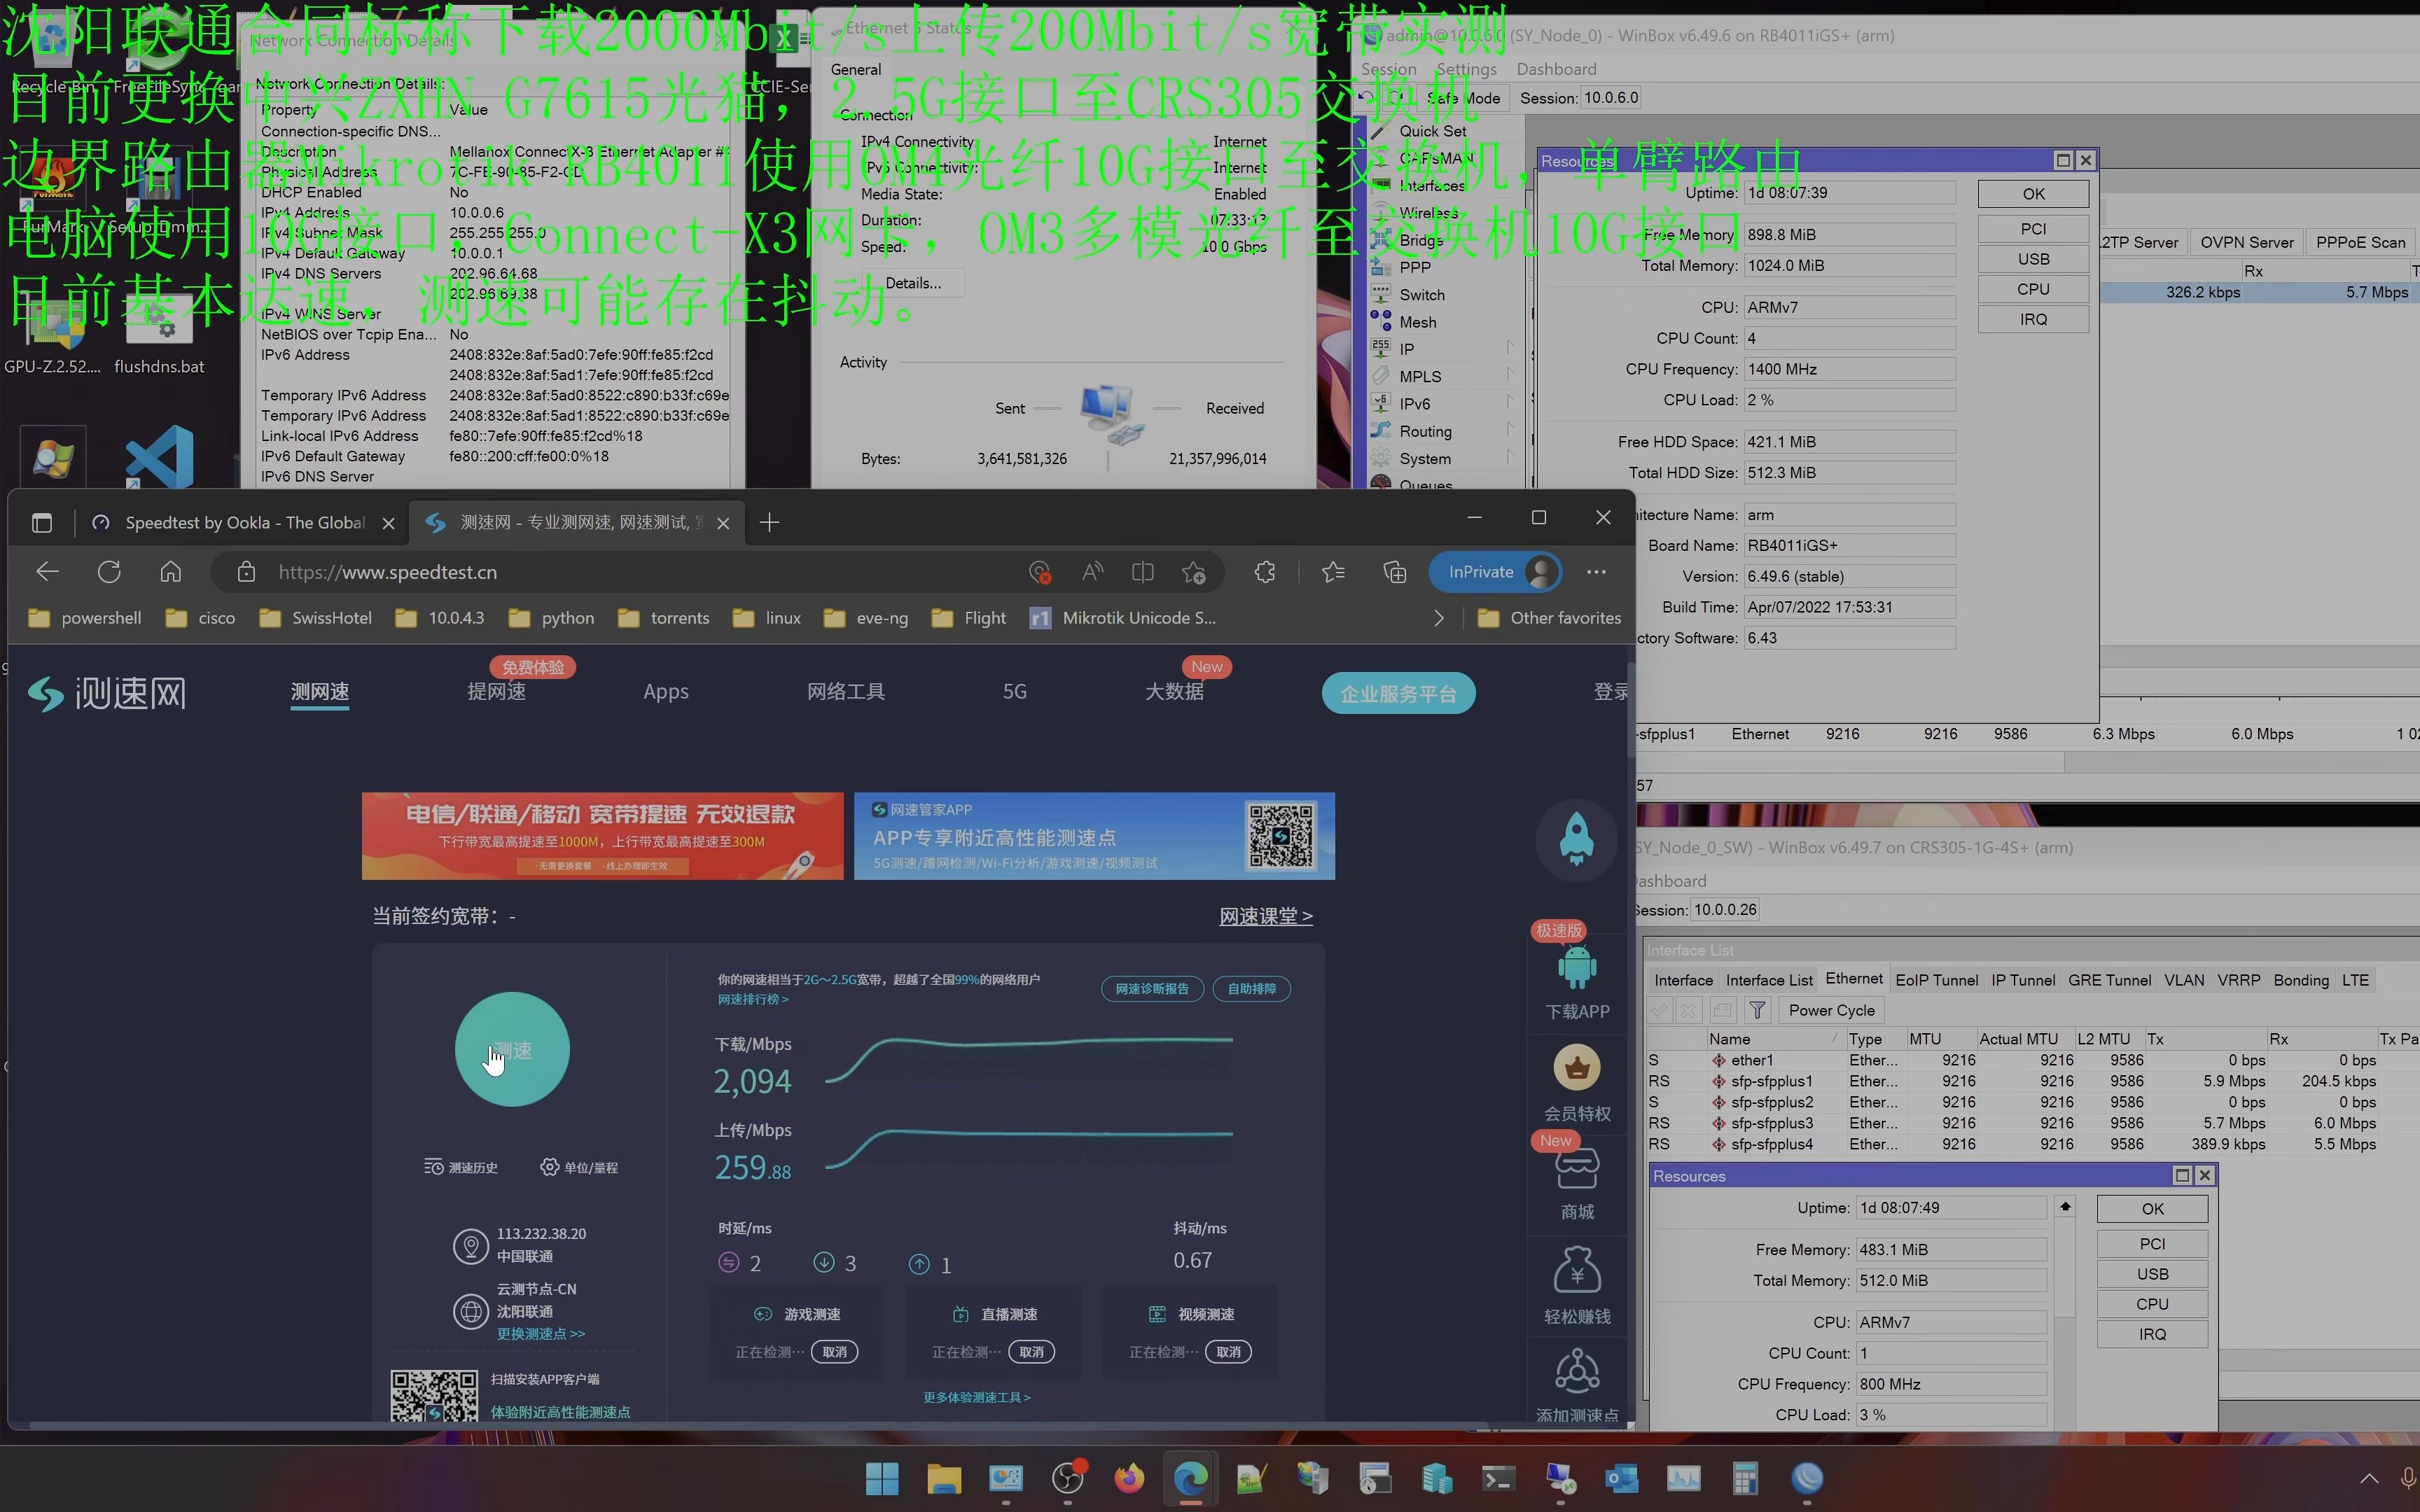Show hidden system tray icons
Screen dimensions: 2420x1512
tap(2369, 1478)
